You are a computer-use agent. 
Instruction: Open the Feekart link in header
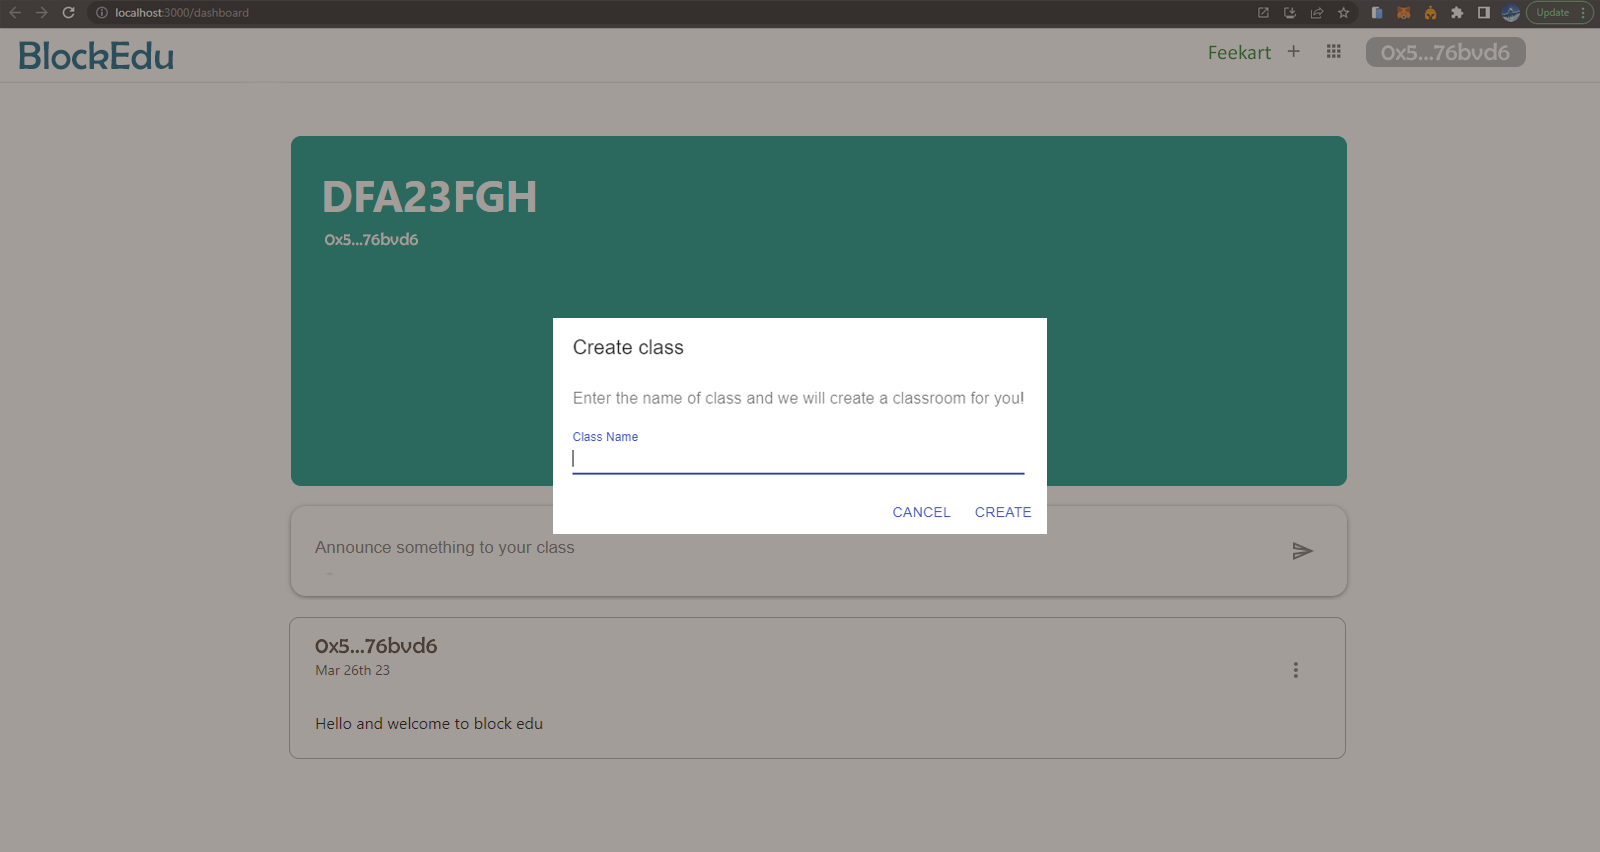click(x=1239, y=53)
